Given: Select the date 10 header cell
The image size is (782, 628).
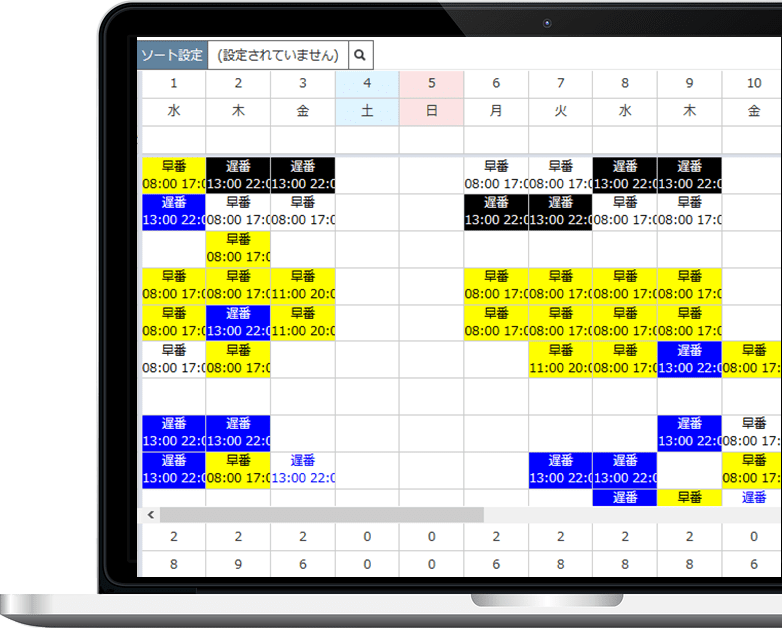Looking at the screenshot, I should (x=752, y=84).
